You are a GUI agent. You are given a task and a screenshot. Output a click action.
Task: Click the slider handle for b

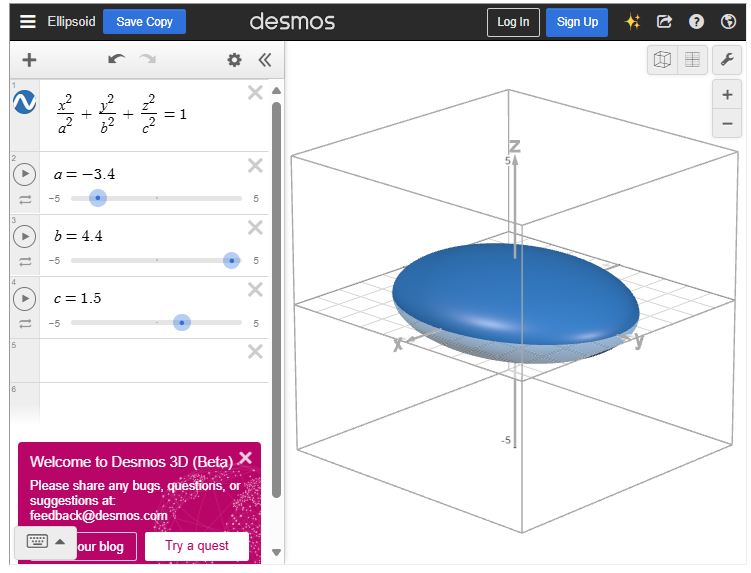pos(232,260)
